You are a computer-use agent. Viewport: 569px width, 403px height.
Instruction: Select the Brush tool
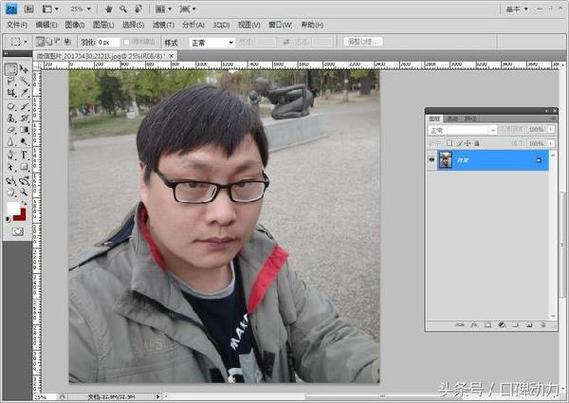pyautogui.click(x=24, y=106)
